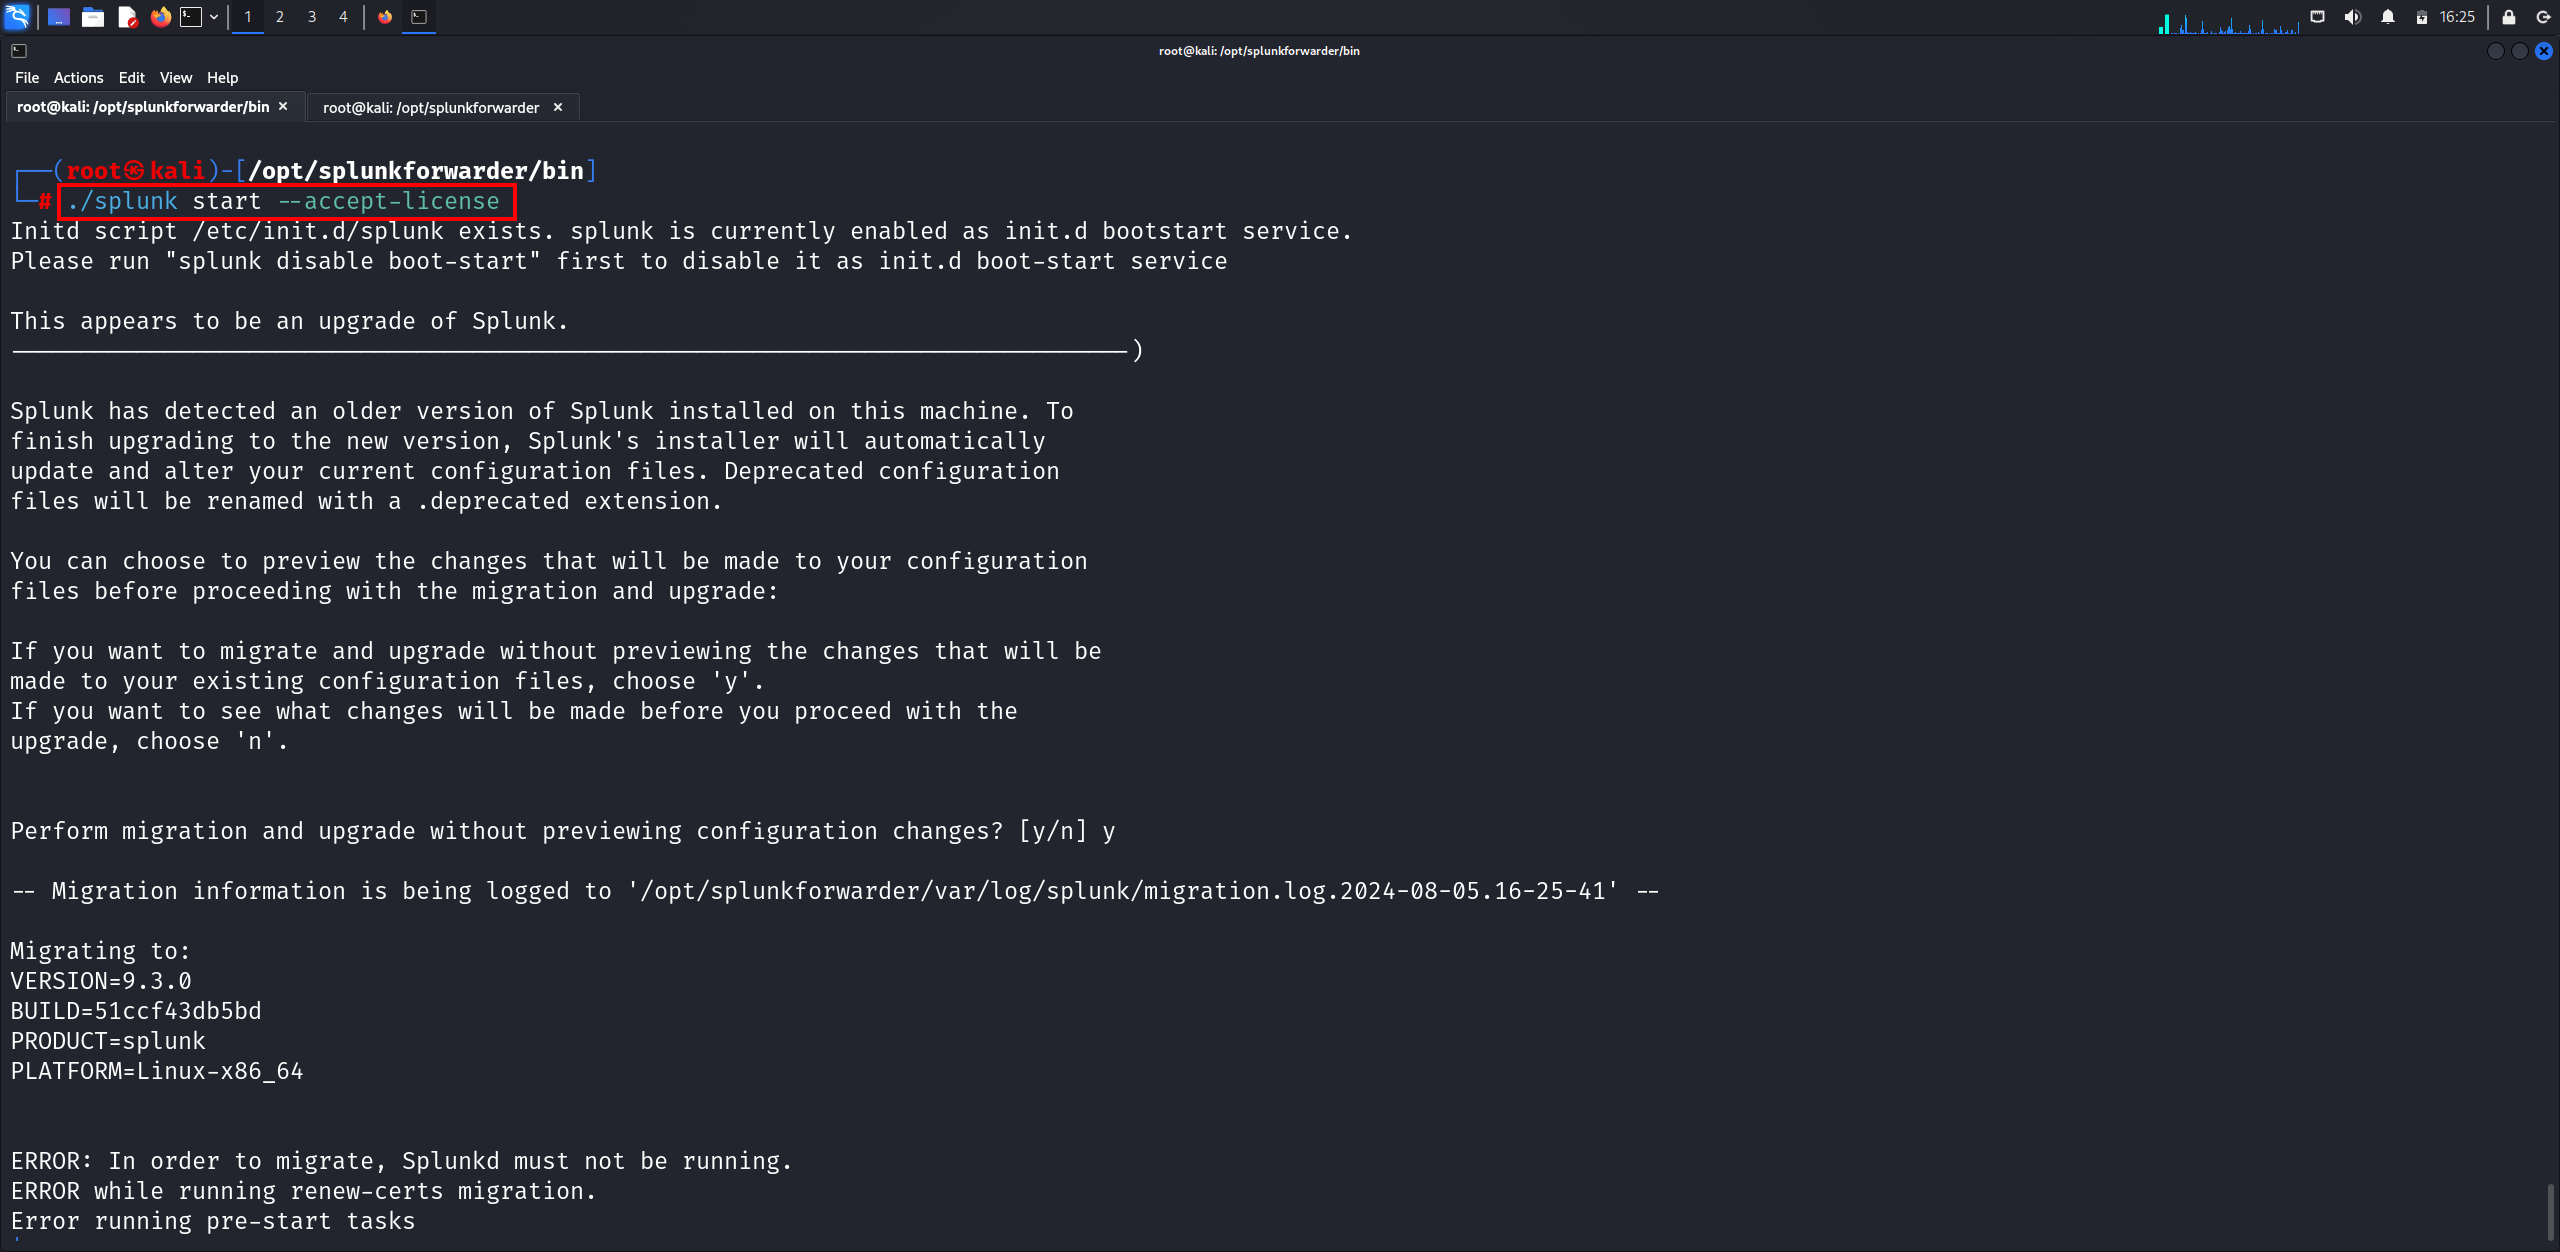Switch to workspace 3
Viewport: 2560px width, 1252px height.
click(x=312, y=17)
